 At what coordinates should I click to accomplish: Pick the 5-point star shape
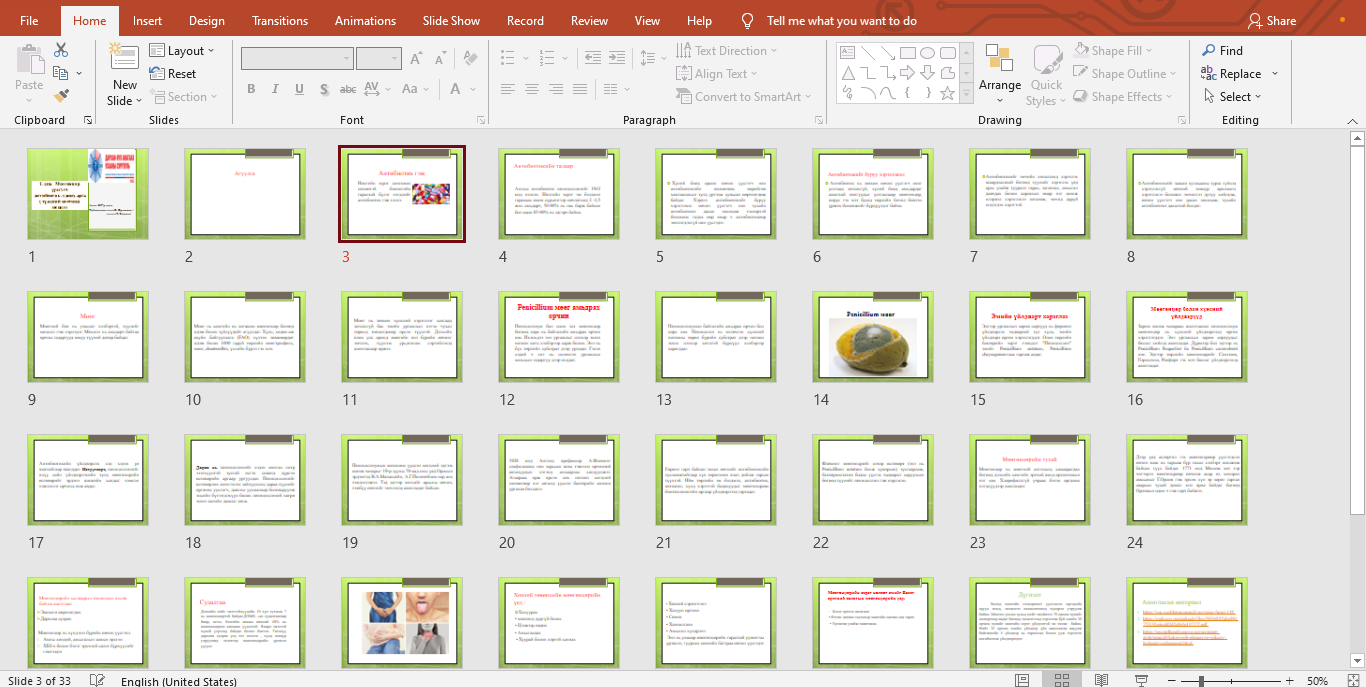(x=947, y=93)
